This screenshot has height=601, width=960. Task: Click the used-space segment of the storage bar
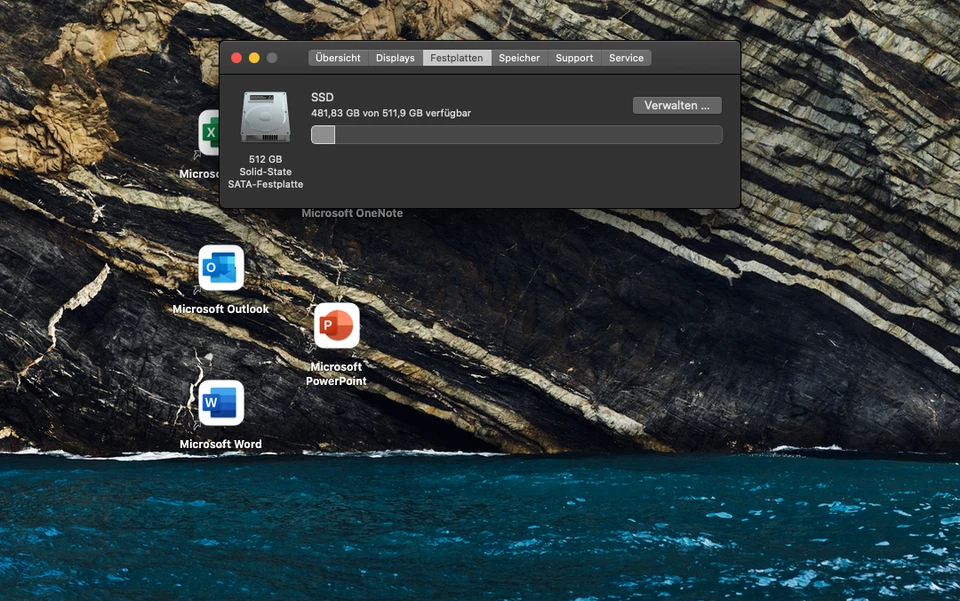coord(323,135)
